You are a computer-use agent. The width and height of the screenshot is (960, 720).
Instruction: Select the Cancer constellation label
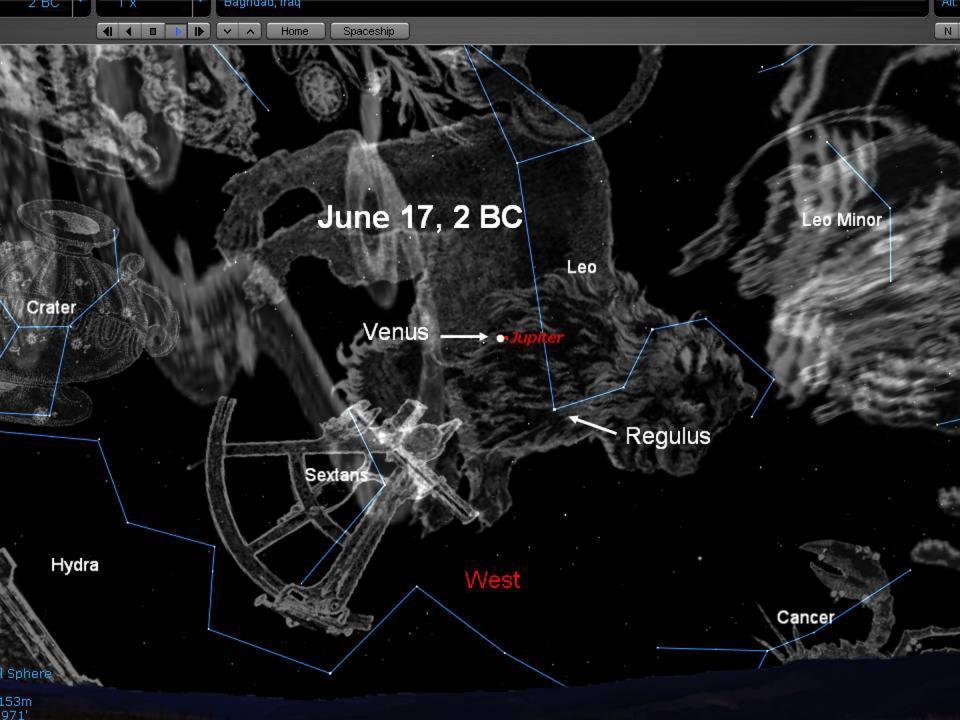point(805,617)
